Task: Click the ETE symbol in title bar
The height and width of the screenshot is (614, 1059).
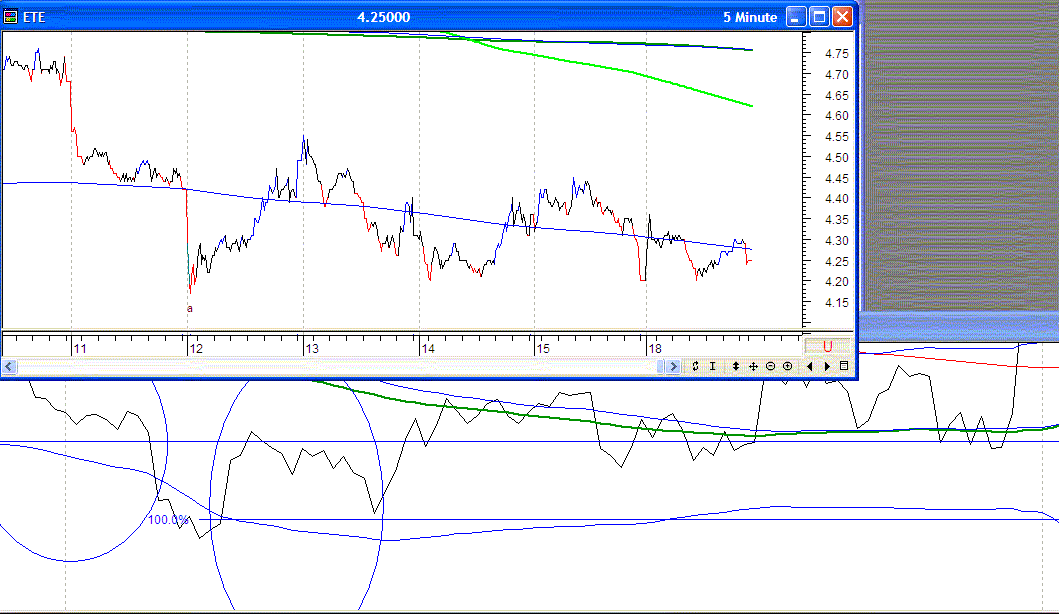Action: pyautogui.click(x=34, y=18)
